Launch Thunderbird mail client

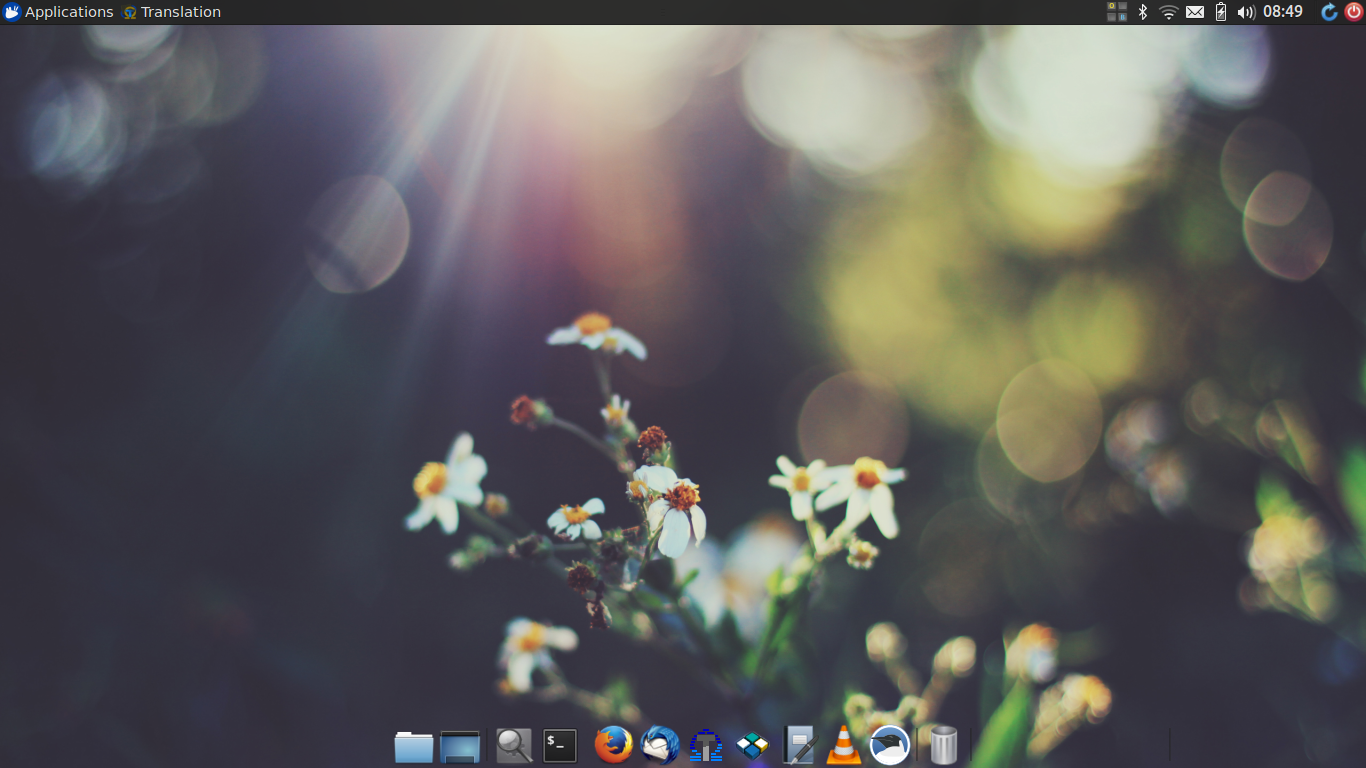pos(660,745)
